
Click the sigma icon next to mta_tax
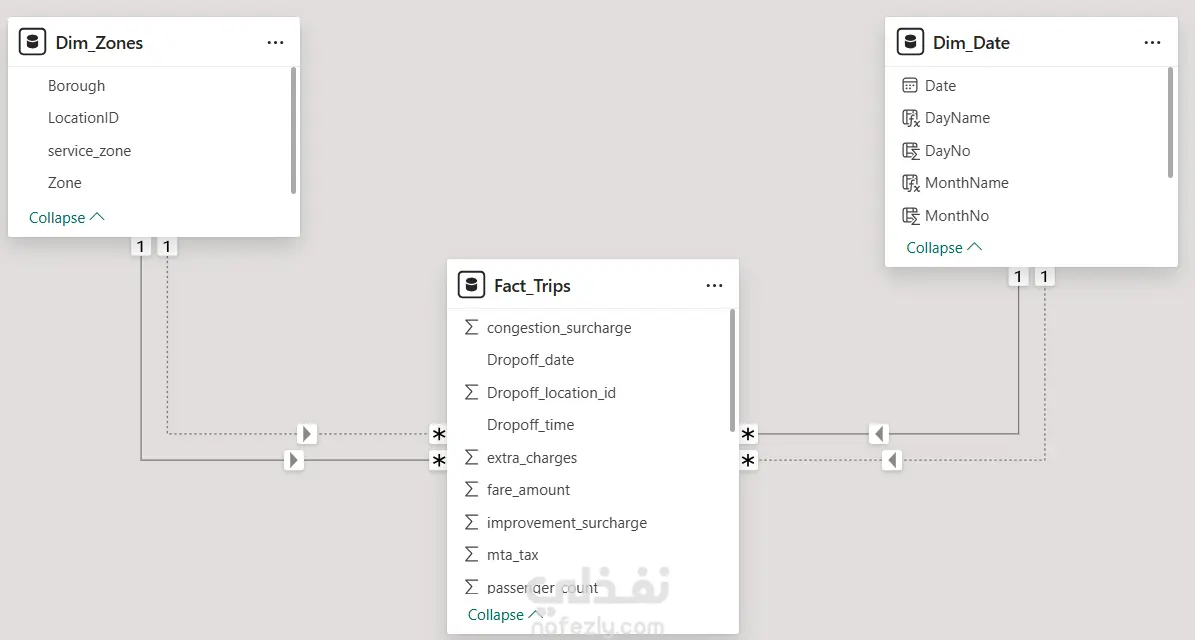click(472, 555)
